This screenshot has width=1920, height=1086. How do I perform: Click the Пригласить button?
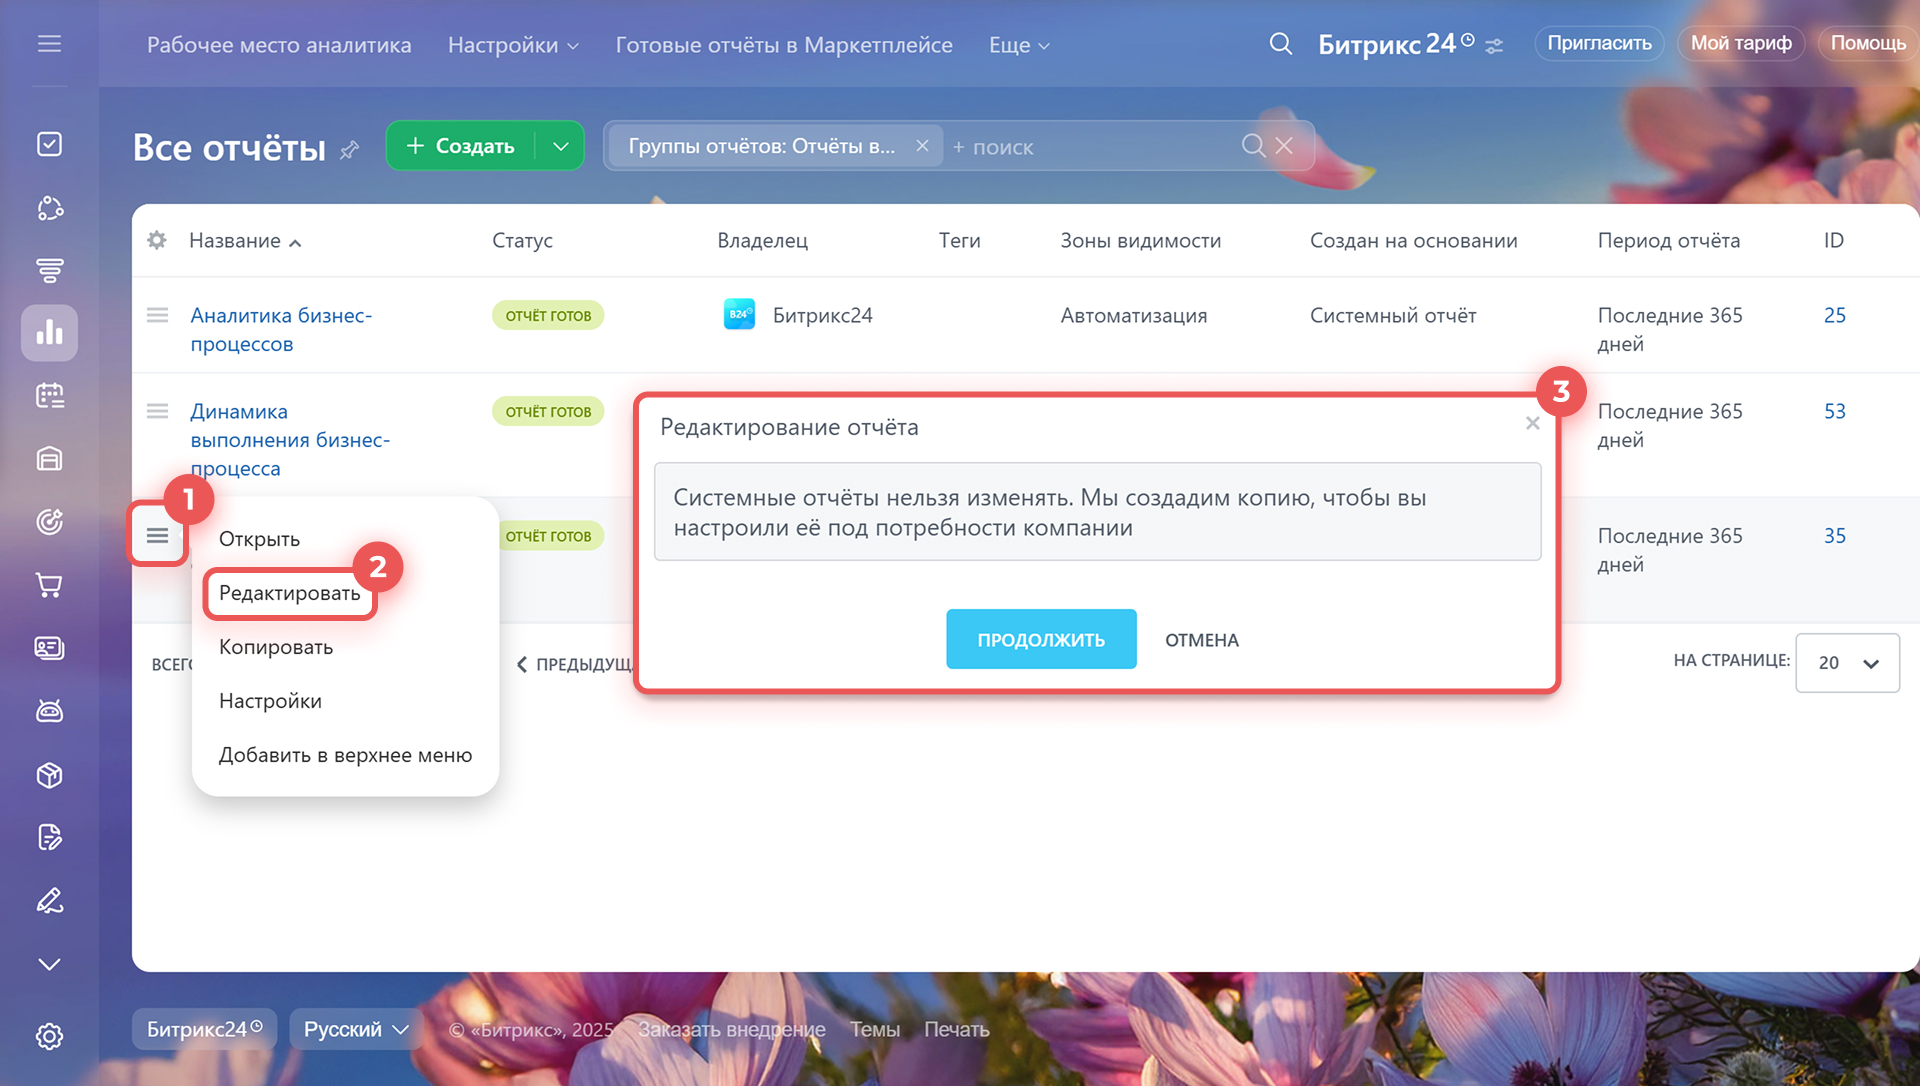[x=1599, y=43]
